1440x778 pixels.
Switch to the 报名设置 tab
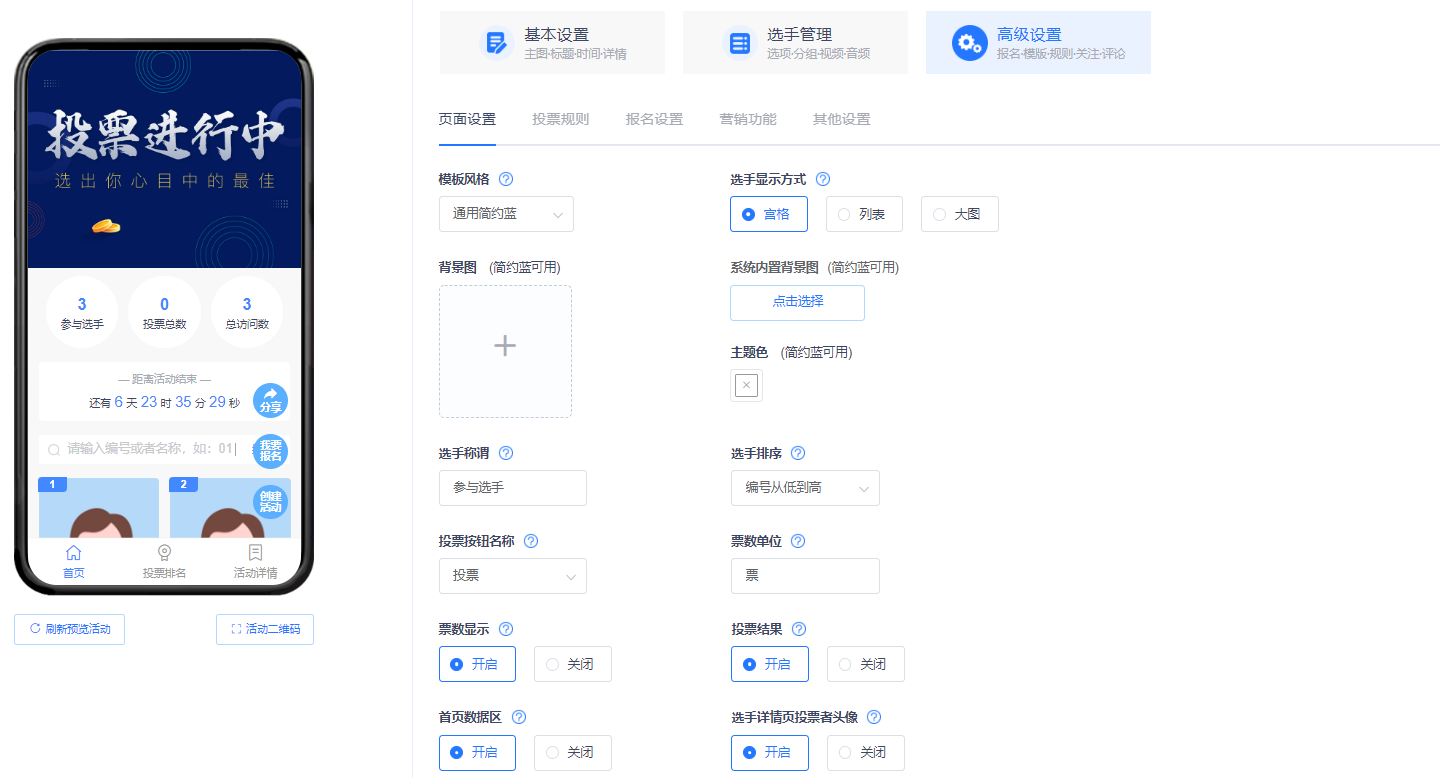[654, 119]
